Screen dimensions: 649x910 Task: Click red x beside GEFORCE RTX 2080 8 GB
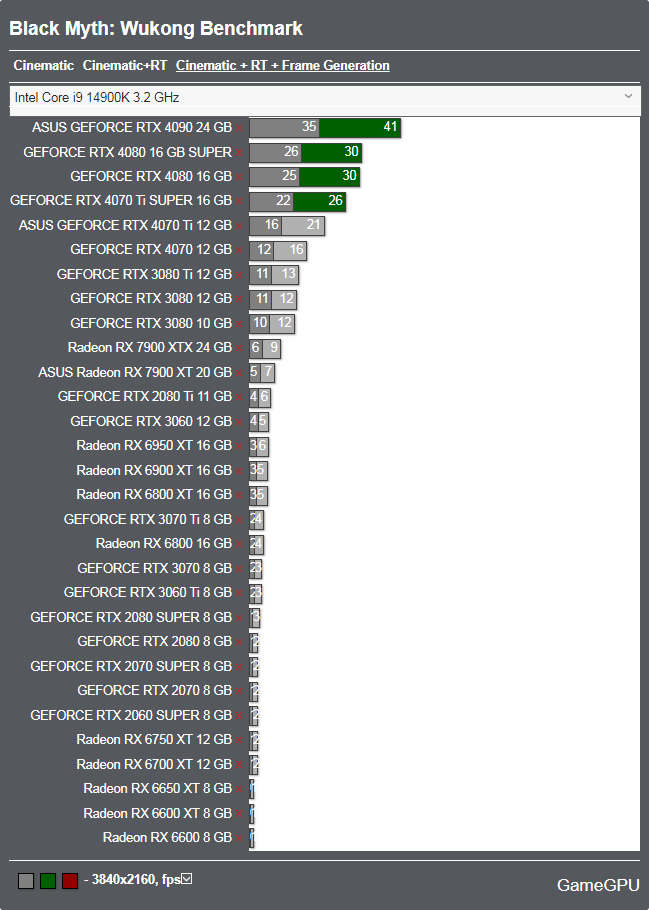click(239, 642)
